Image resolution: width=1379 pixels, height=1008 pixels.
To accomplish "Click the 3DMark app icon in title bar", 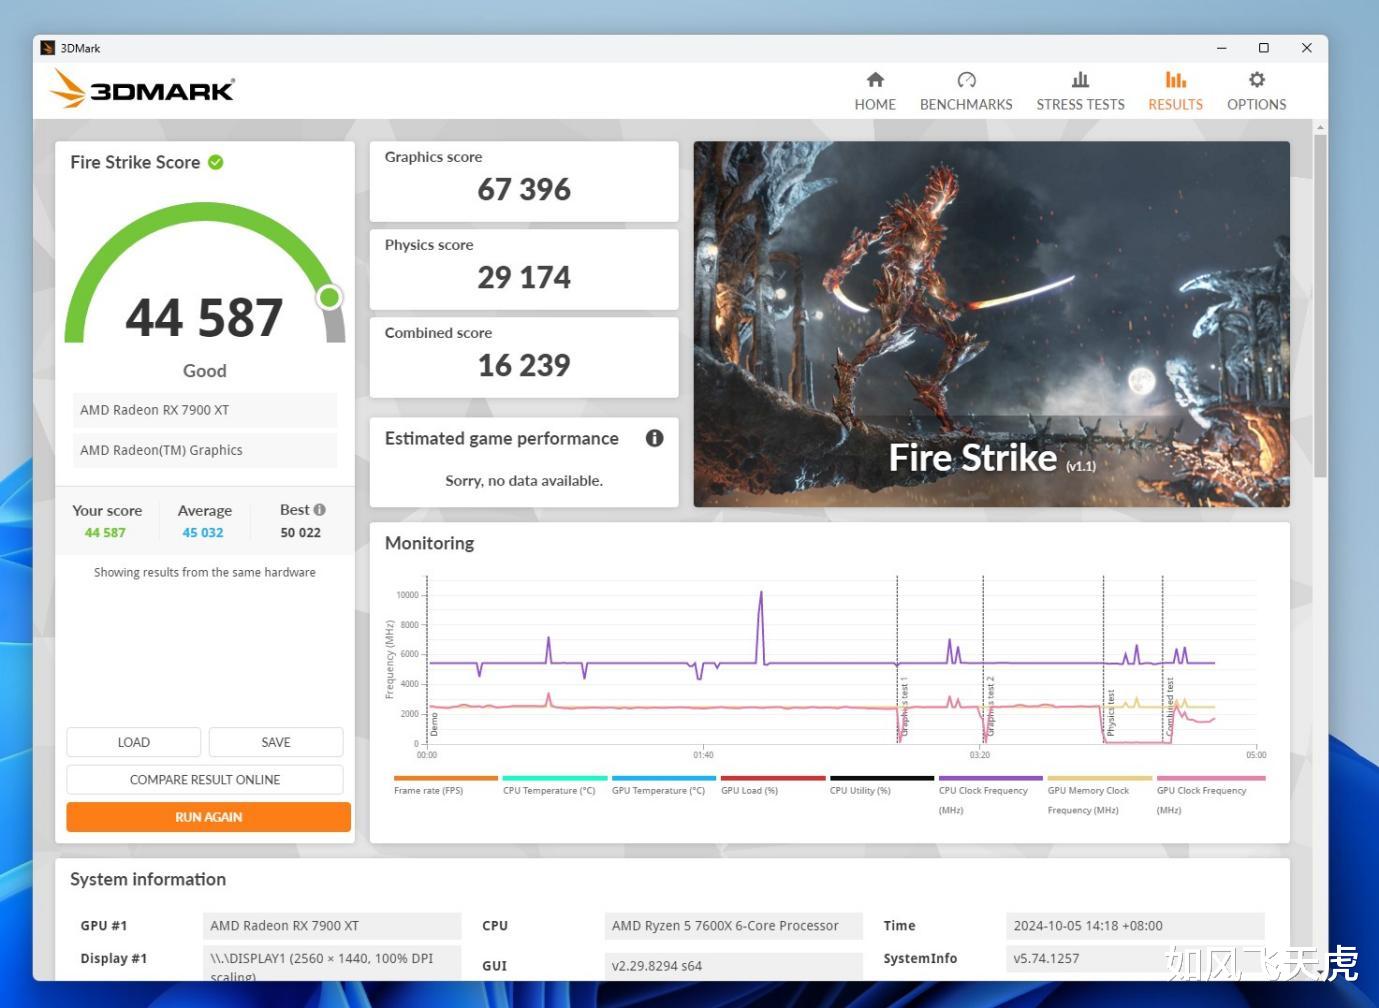I will click(47, 48).
